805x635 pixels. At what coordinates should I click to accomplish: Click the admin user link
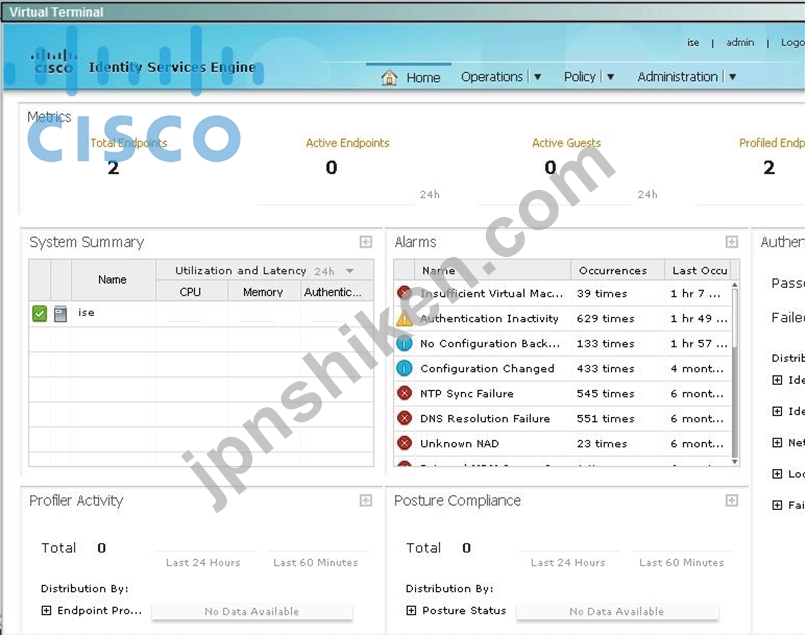click(740, 43)
